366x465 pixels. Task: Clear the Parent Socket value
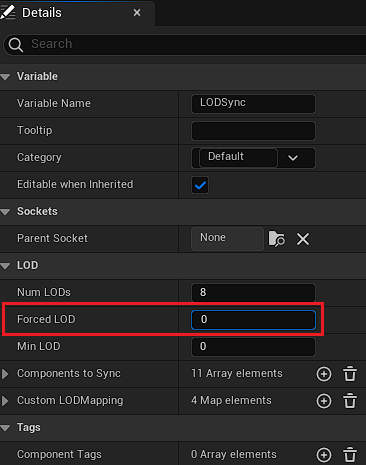[x=303, y=239]
